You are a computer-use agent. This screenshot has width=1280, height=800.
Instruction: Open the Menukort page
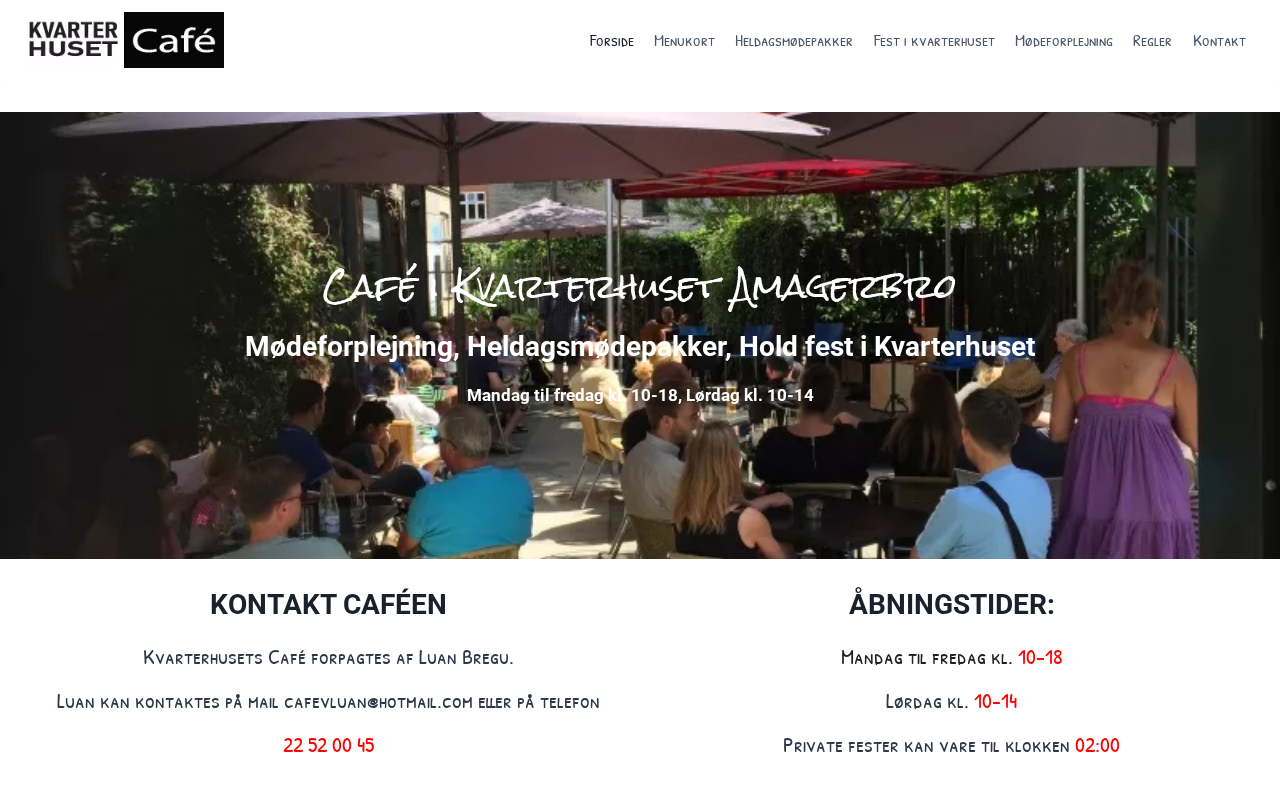click(x=684, y=41)
